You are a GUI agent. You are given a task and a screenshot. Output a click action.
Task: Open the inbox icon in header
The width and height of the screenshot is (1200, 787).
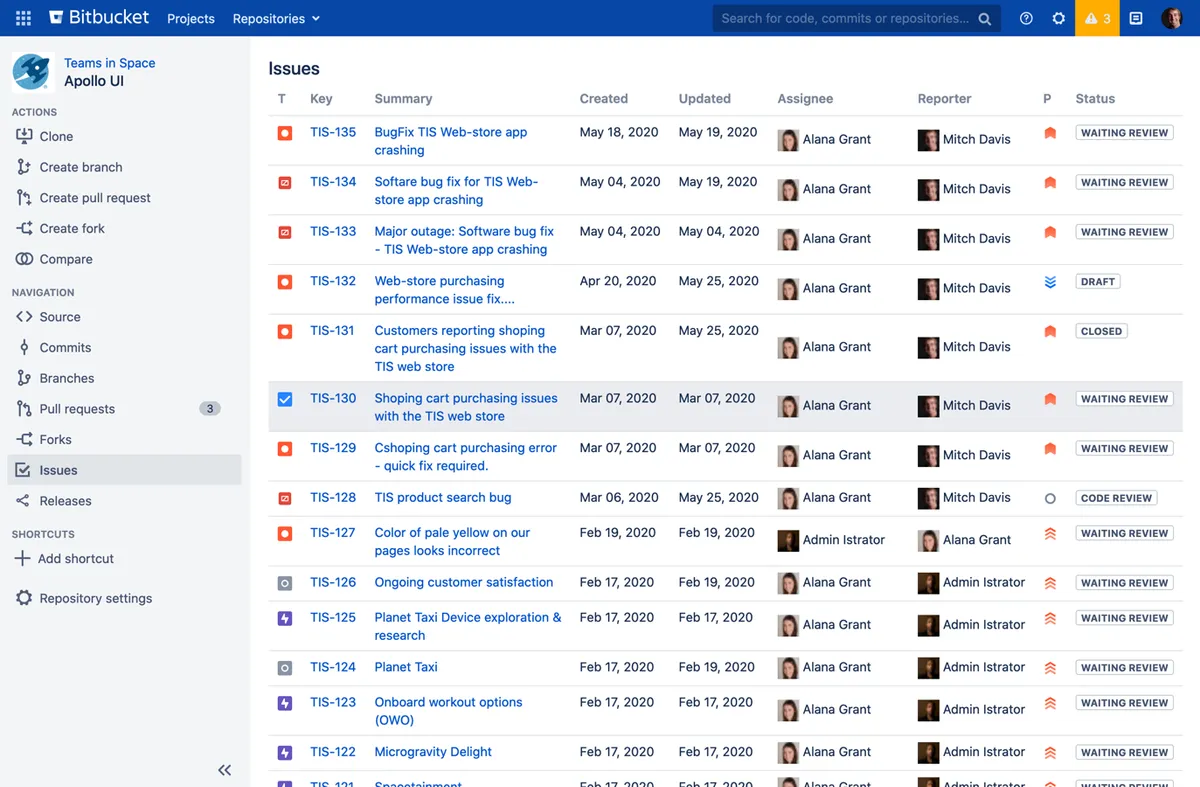tap(1136, 18)
